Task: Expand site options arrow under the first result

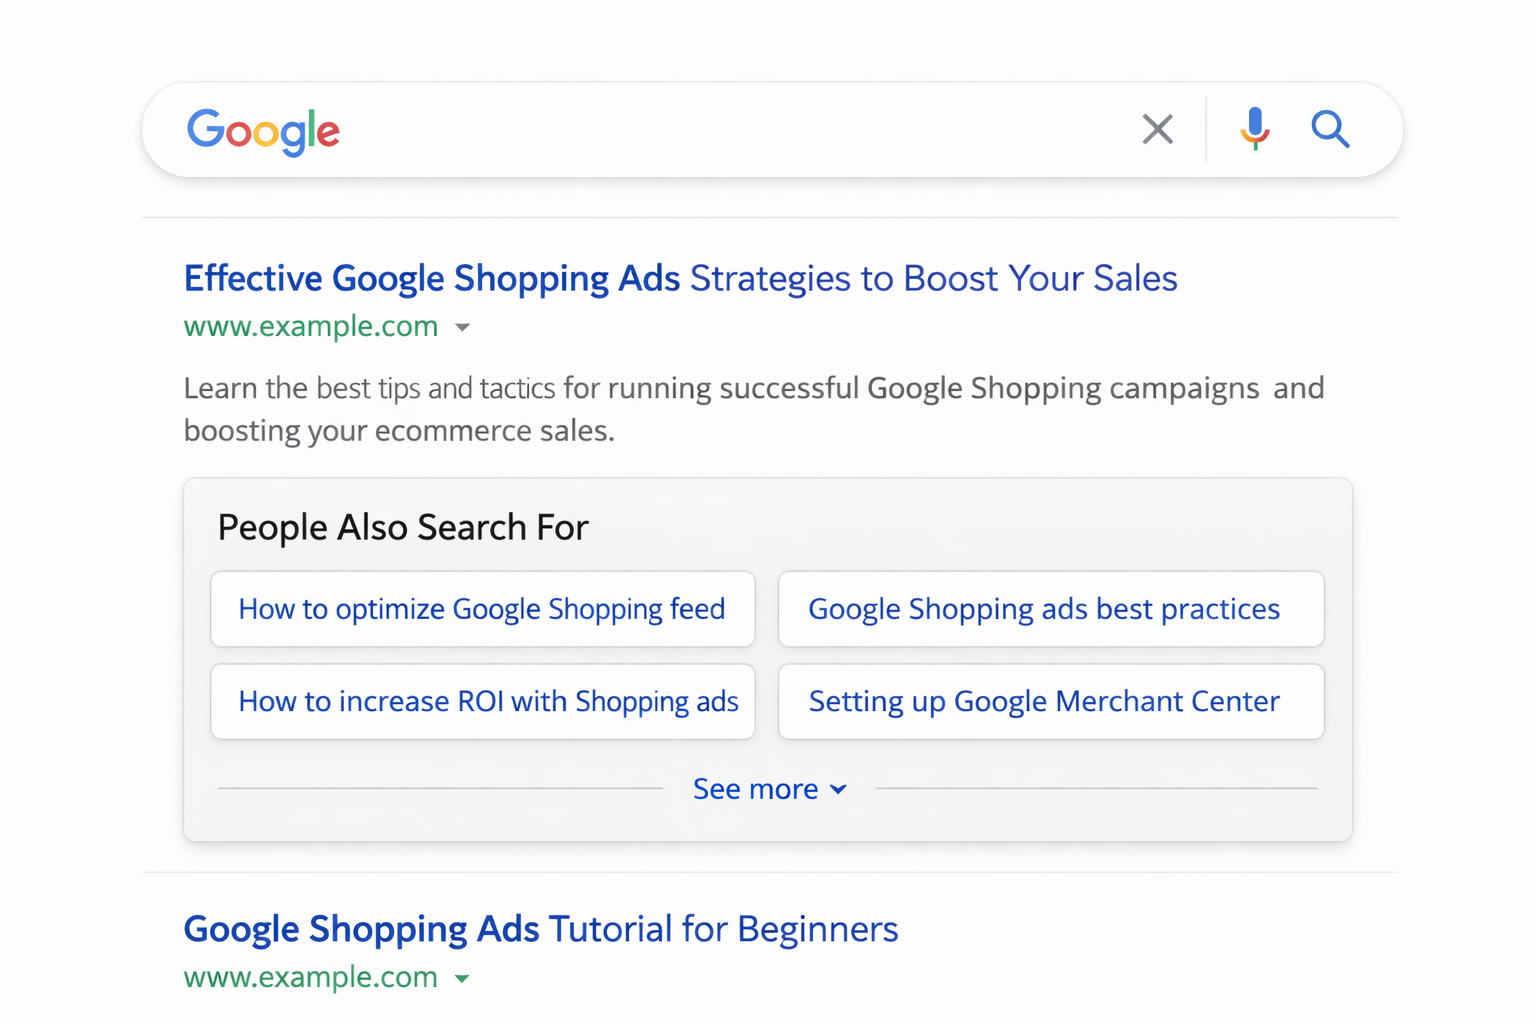Action: (463, 327)
